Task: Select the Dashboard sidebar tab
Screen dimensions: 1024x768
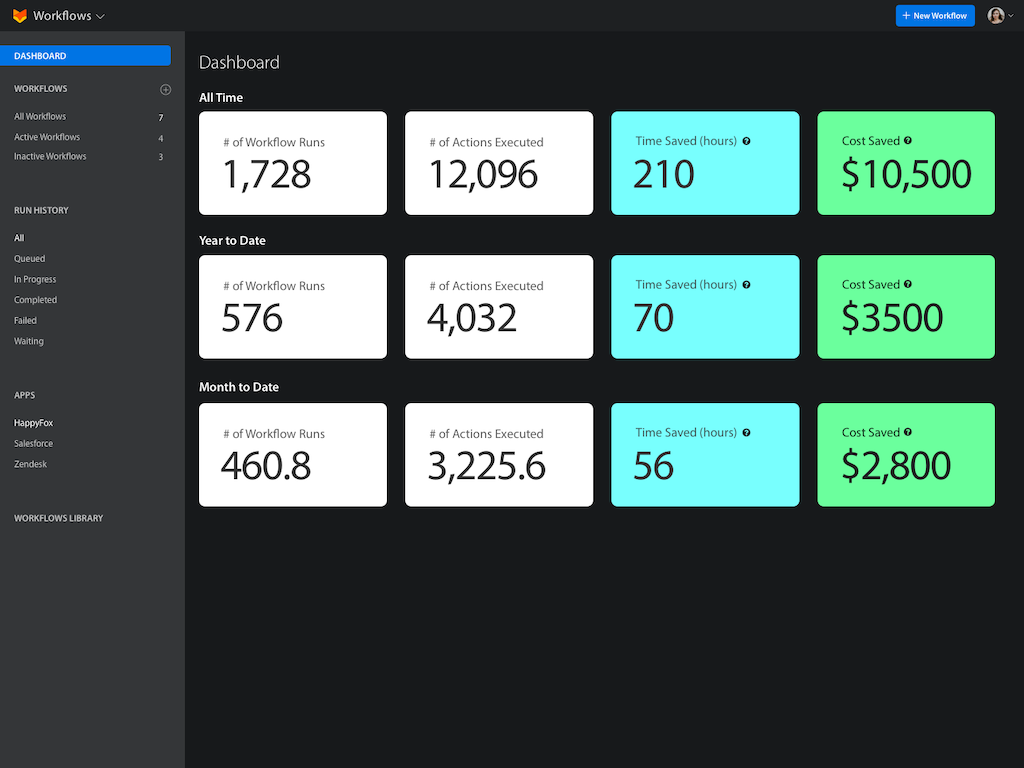Action: [x=85, y=56]
